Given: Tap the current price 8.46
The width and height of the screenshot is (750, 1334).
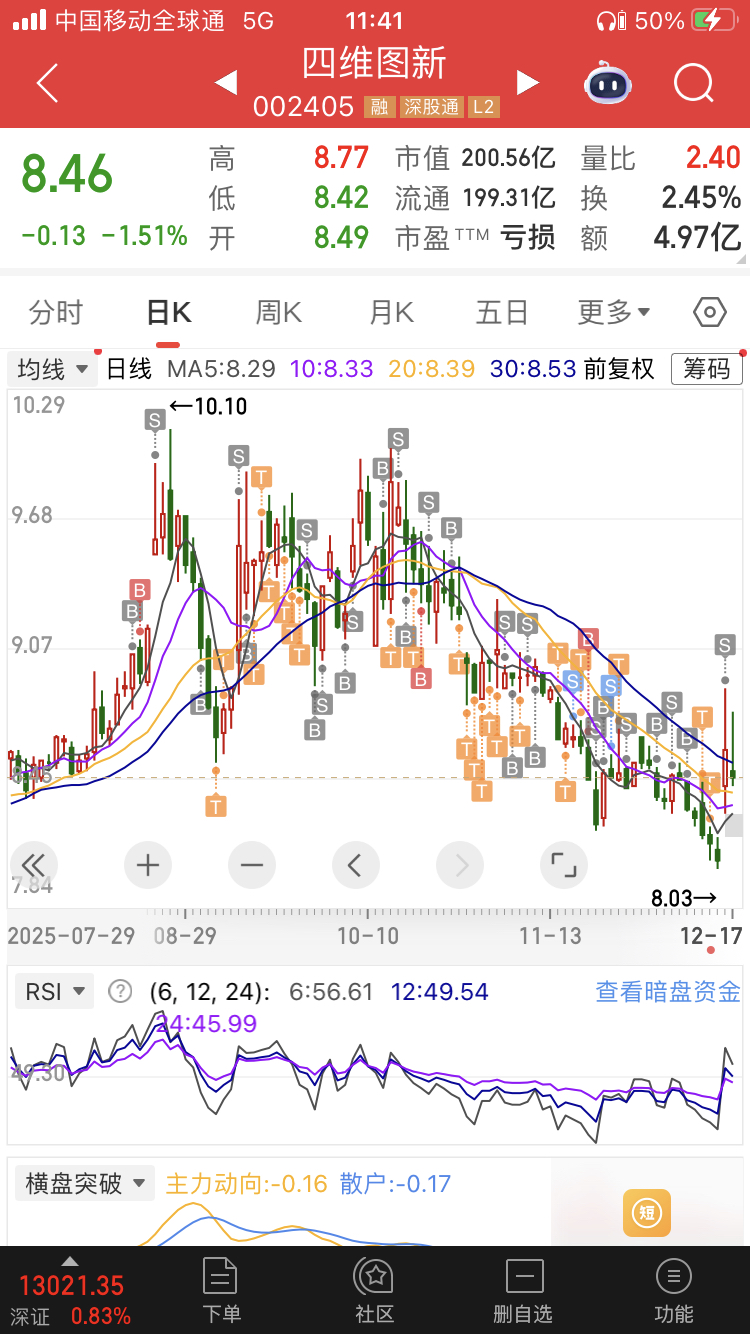Looking at the screenshot, I should tap(67, 175).
